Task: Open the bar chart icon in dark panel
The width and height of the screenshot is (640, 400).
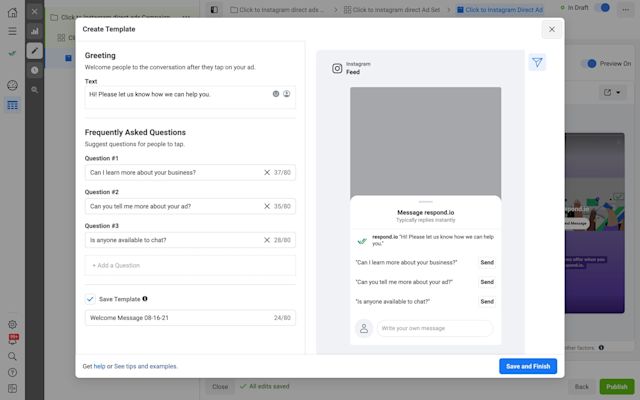Action: tap(34, 31)
